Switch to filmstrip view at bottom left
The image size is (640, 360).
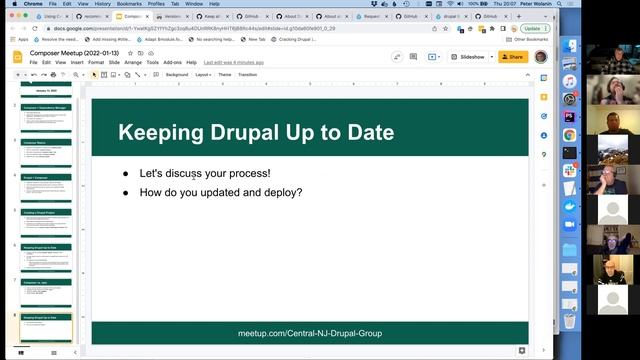pyautogui.click(x=21, y=353)
